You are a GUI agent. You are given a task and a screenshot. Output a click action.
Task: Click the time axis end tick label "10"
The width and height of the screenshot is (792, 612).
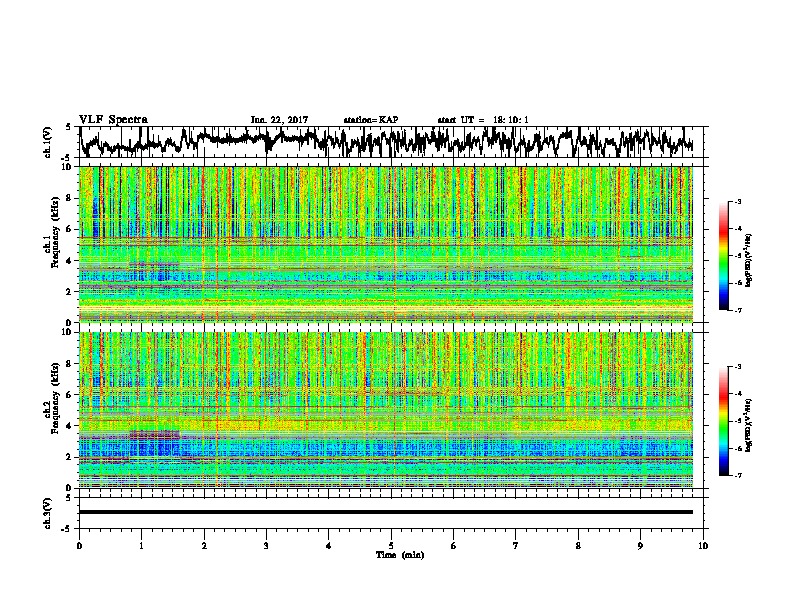703,546
